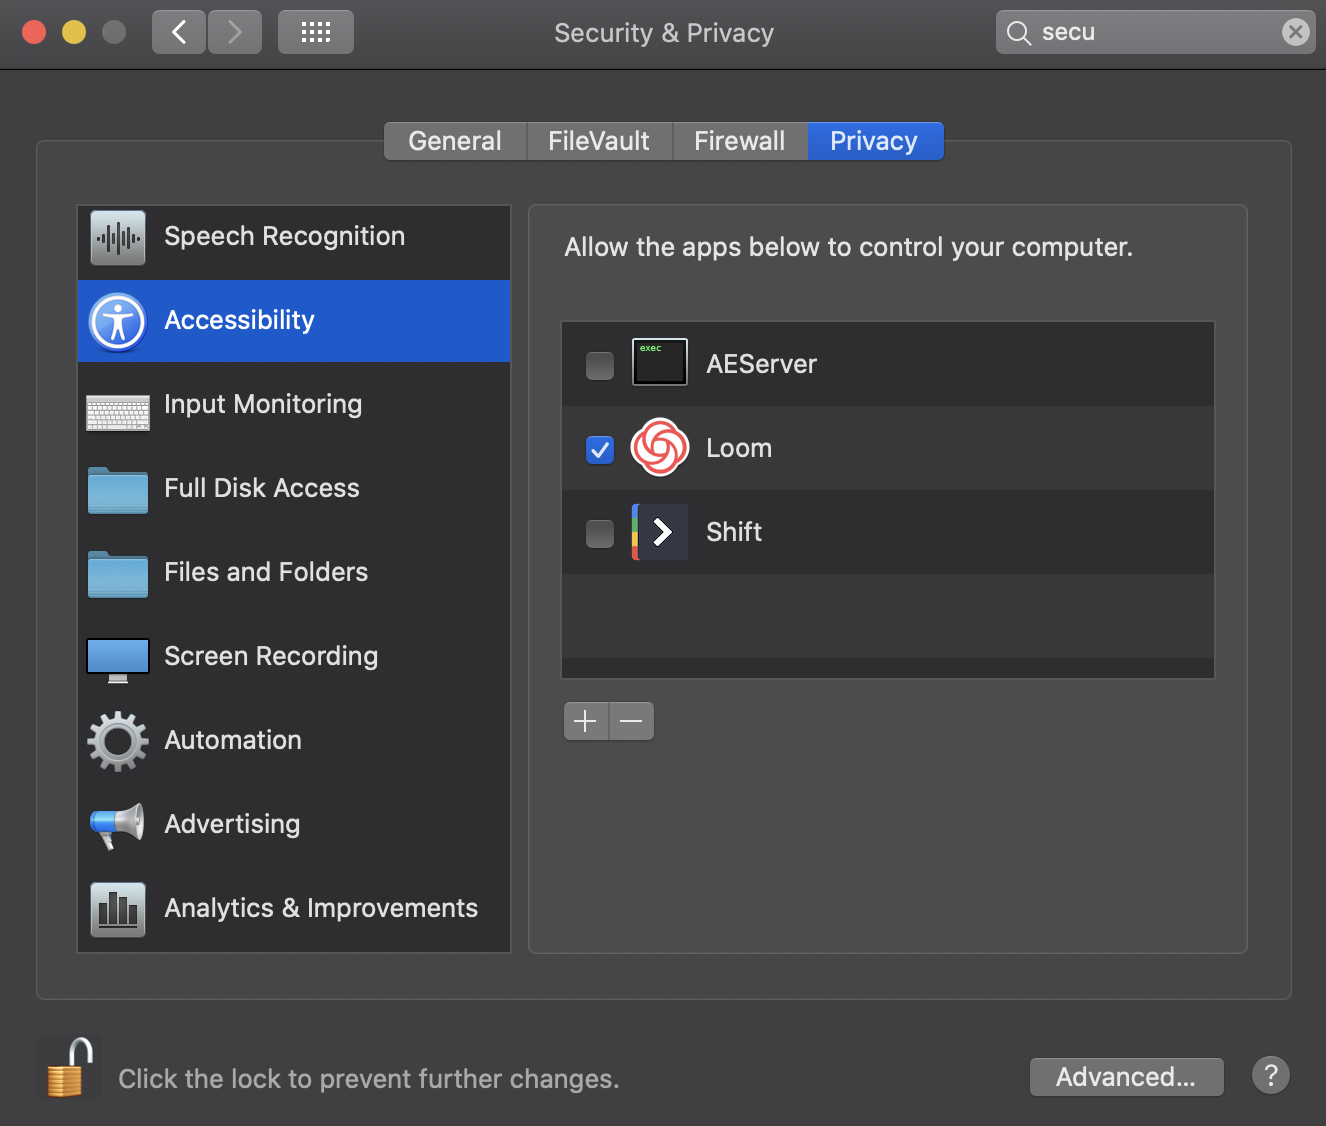Viewport: 1326px width, 1126px height.
Task: Uncheck the Loom accessibility checkbox
Action: pyautogui.click(x=600, y=449)
